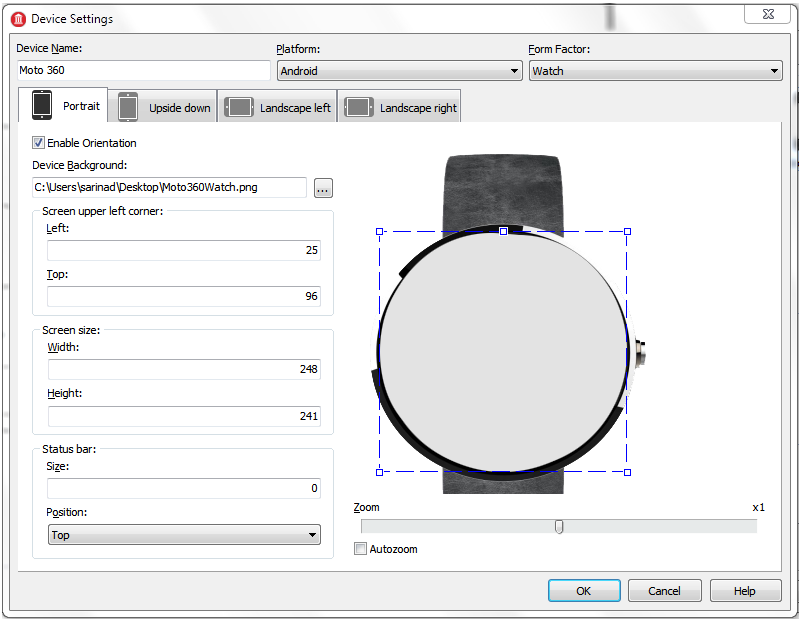Image resolution: width=801 pixels, height=622 pixels.
Task: Click the landscape left device icon
Action: pyautogui.click(x=239, y=107)
